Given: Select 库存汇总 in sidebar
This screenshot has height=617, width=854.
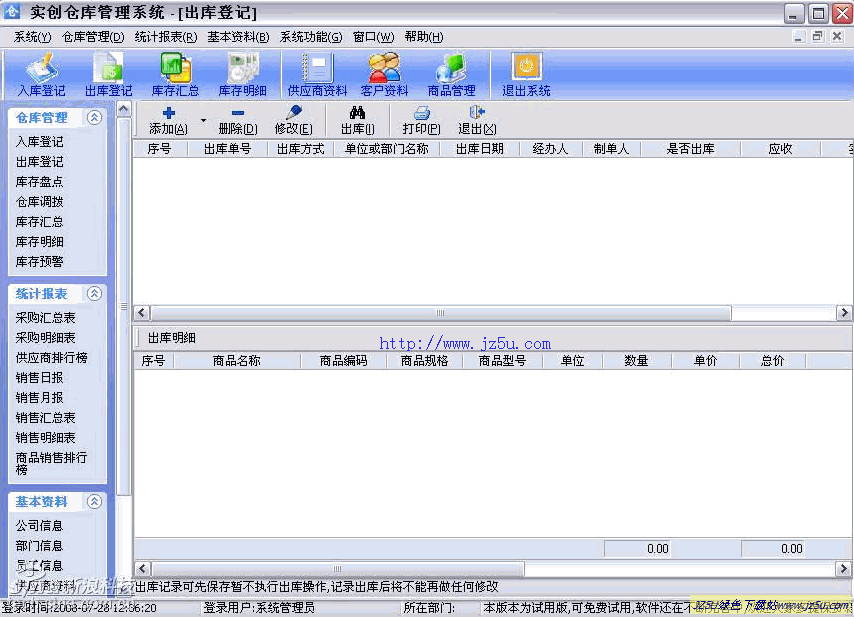Looking at the screenshot, I should click(39, 222).
